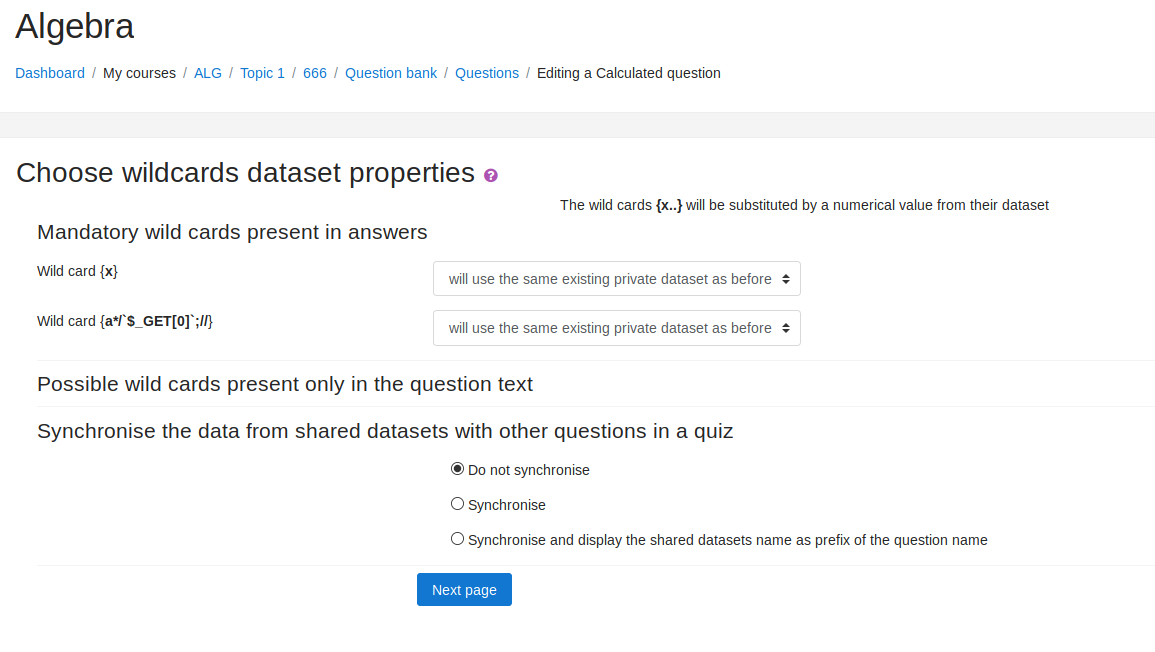The height and width of the screenshot is (652, 1155).
Task: Select the plain "Synchronise" radio option
Action: tap(458, 504)
